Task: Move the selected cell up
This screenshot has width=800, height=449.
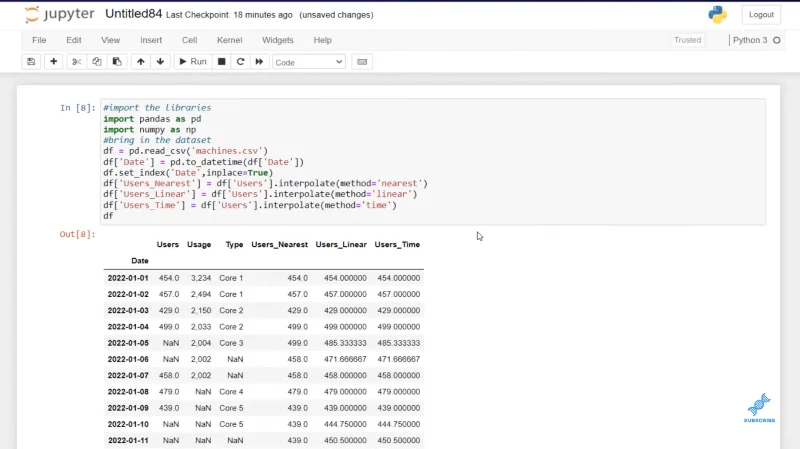Action: coord(141,62)
